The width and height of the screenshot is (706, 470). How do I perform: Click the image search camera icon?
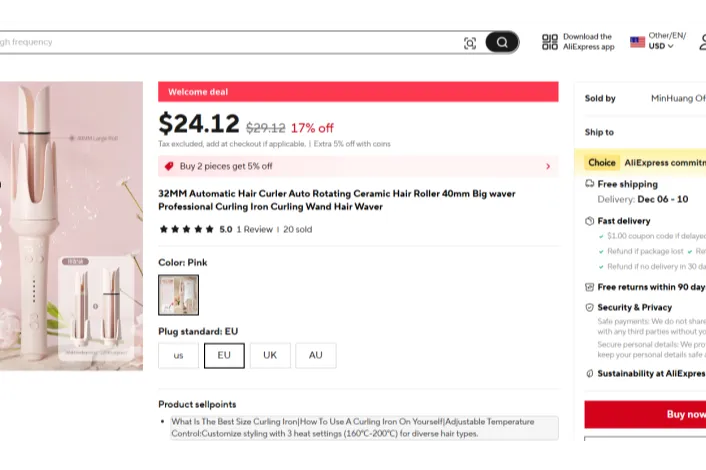[x=470, y=43]
